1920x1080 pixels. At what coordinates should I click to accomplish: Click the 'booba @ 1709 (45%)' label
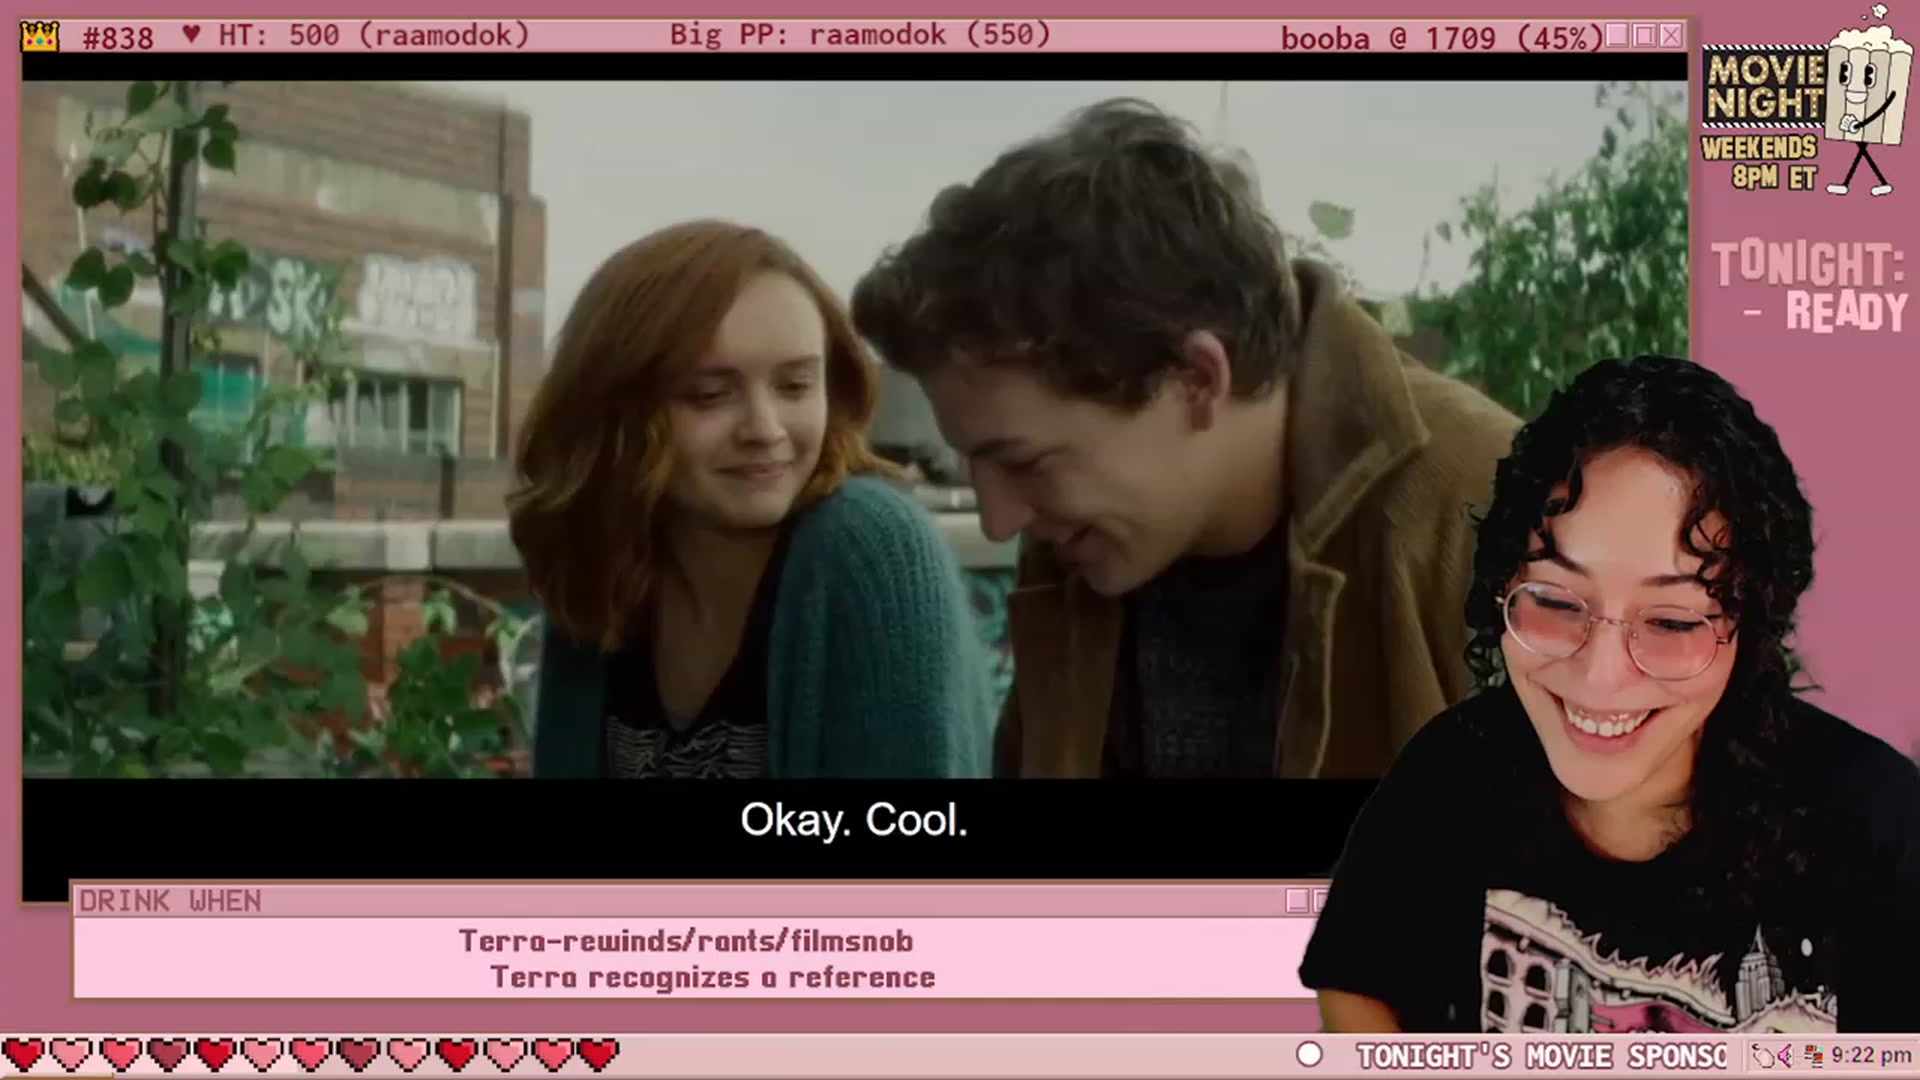[1442, 38]
